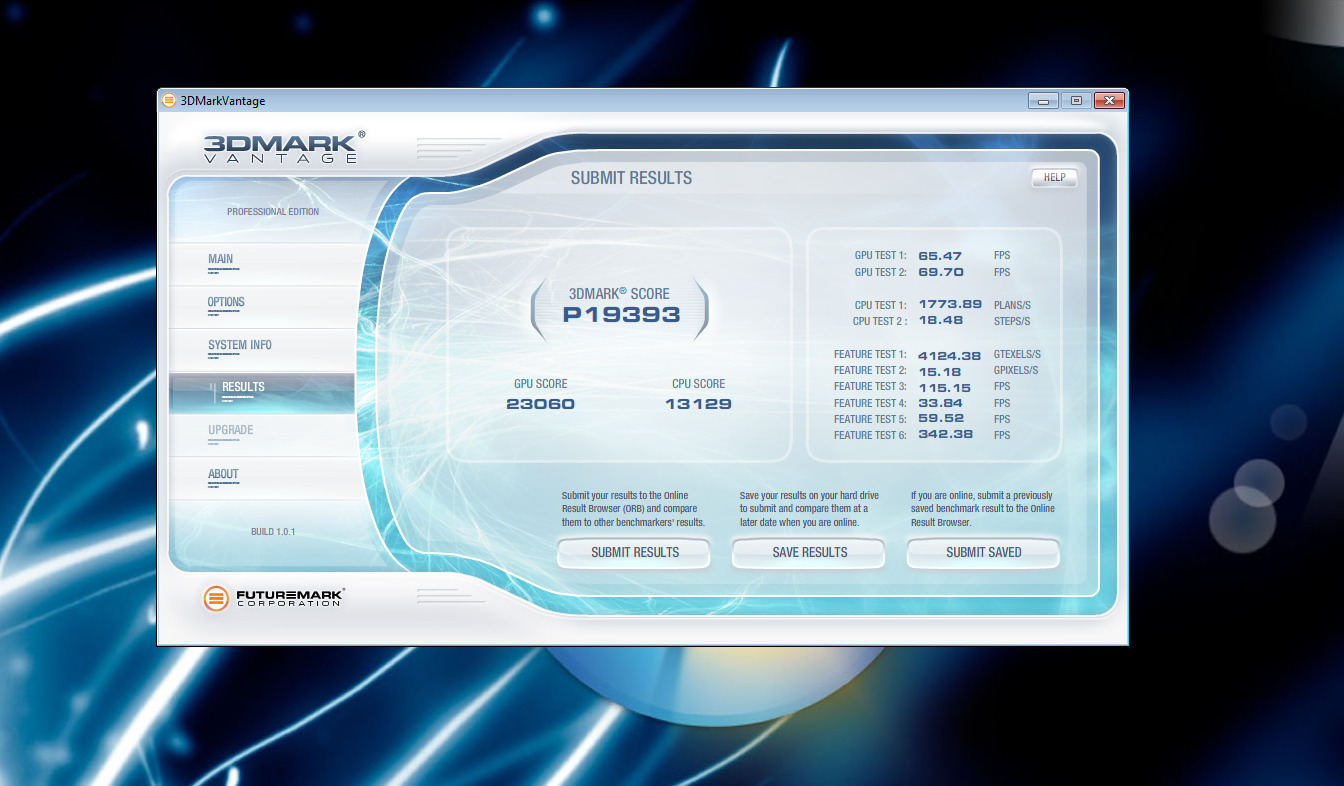Click Feature Test 2 value 15.18

pyautogui.click(x=940, y=370)
